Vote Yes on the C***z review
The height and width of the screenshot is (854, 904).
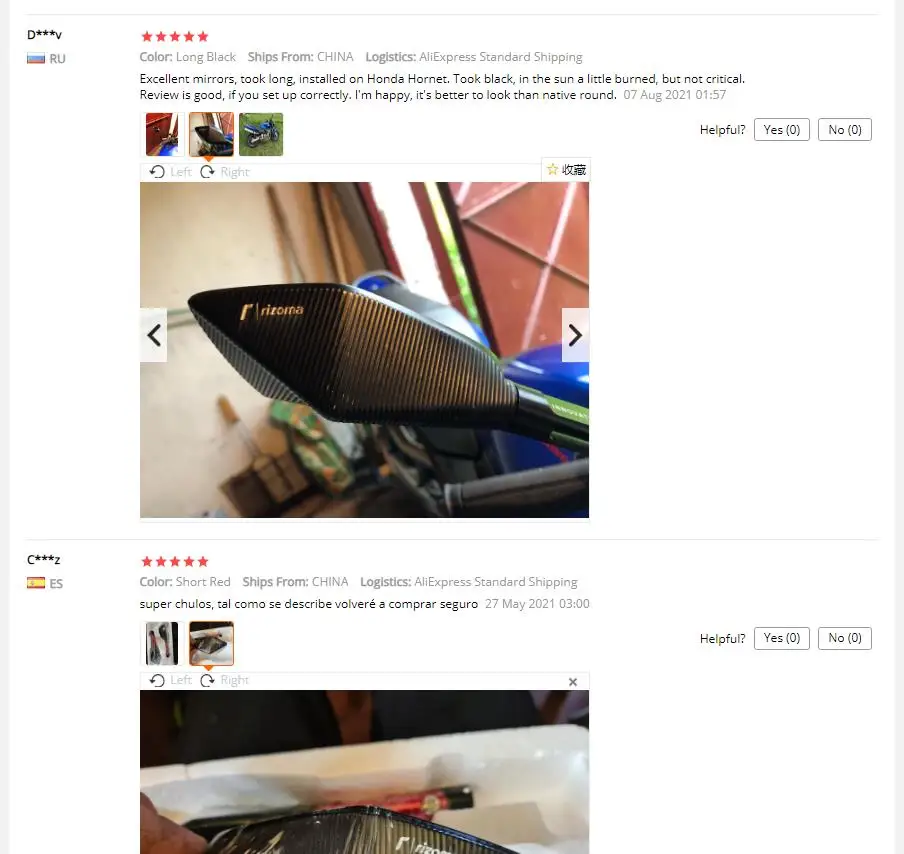coord(782,638)
